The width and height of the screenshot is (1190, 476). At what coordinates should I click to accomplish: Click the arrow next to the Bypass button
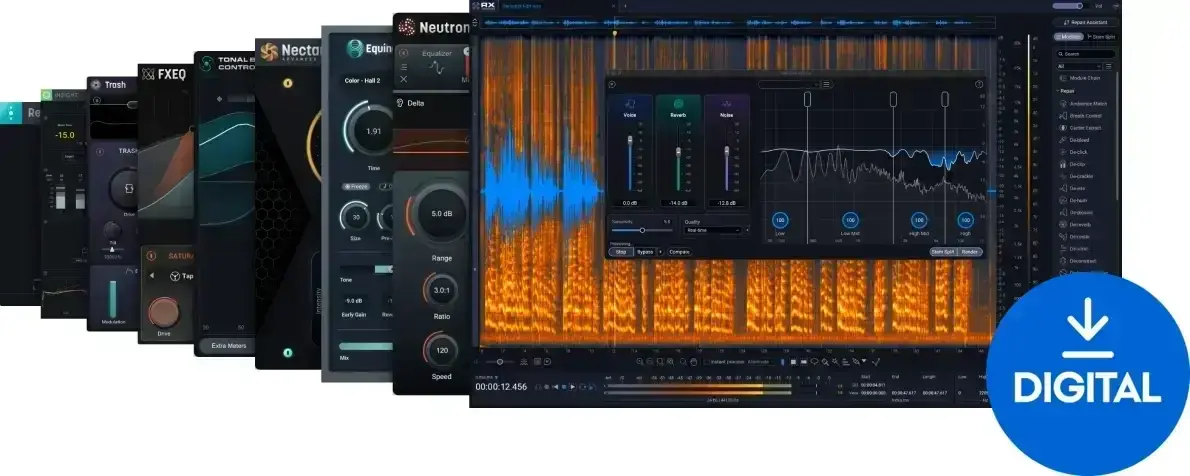[x=660, y=252]
